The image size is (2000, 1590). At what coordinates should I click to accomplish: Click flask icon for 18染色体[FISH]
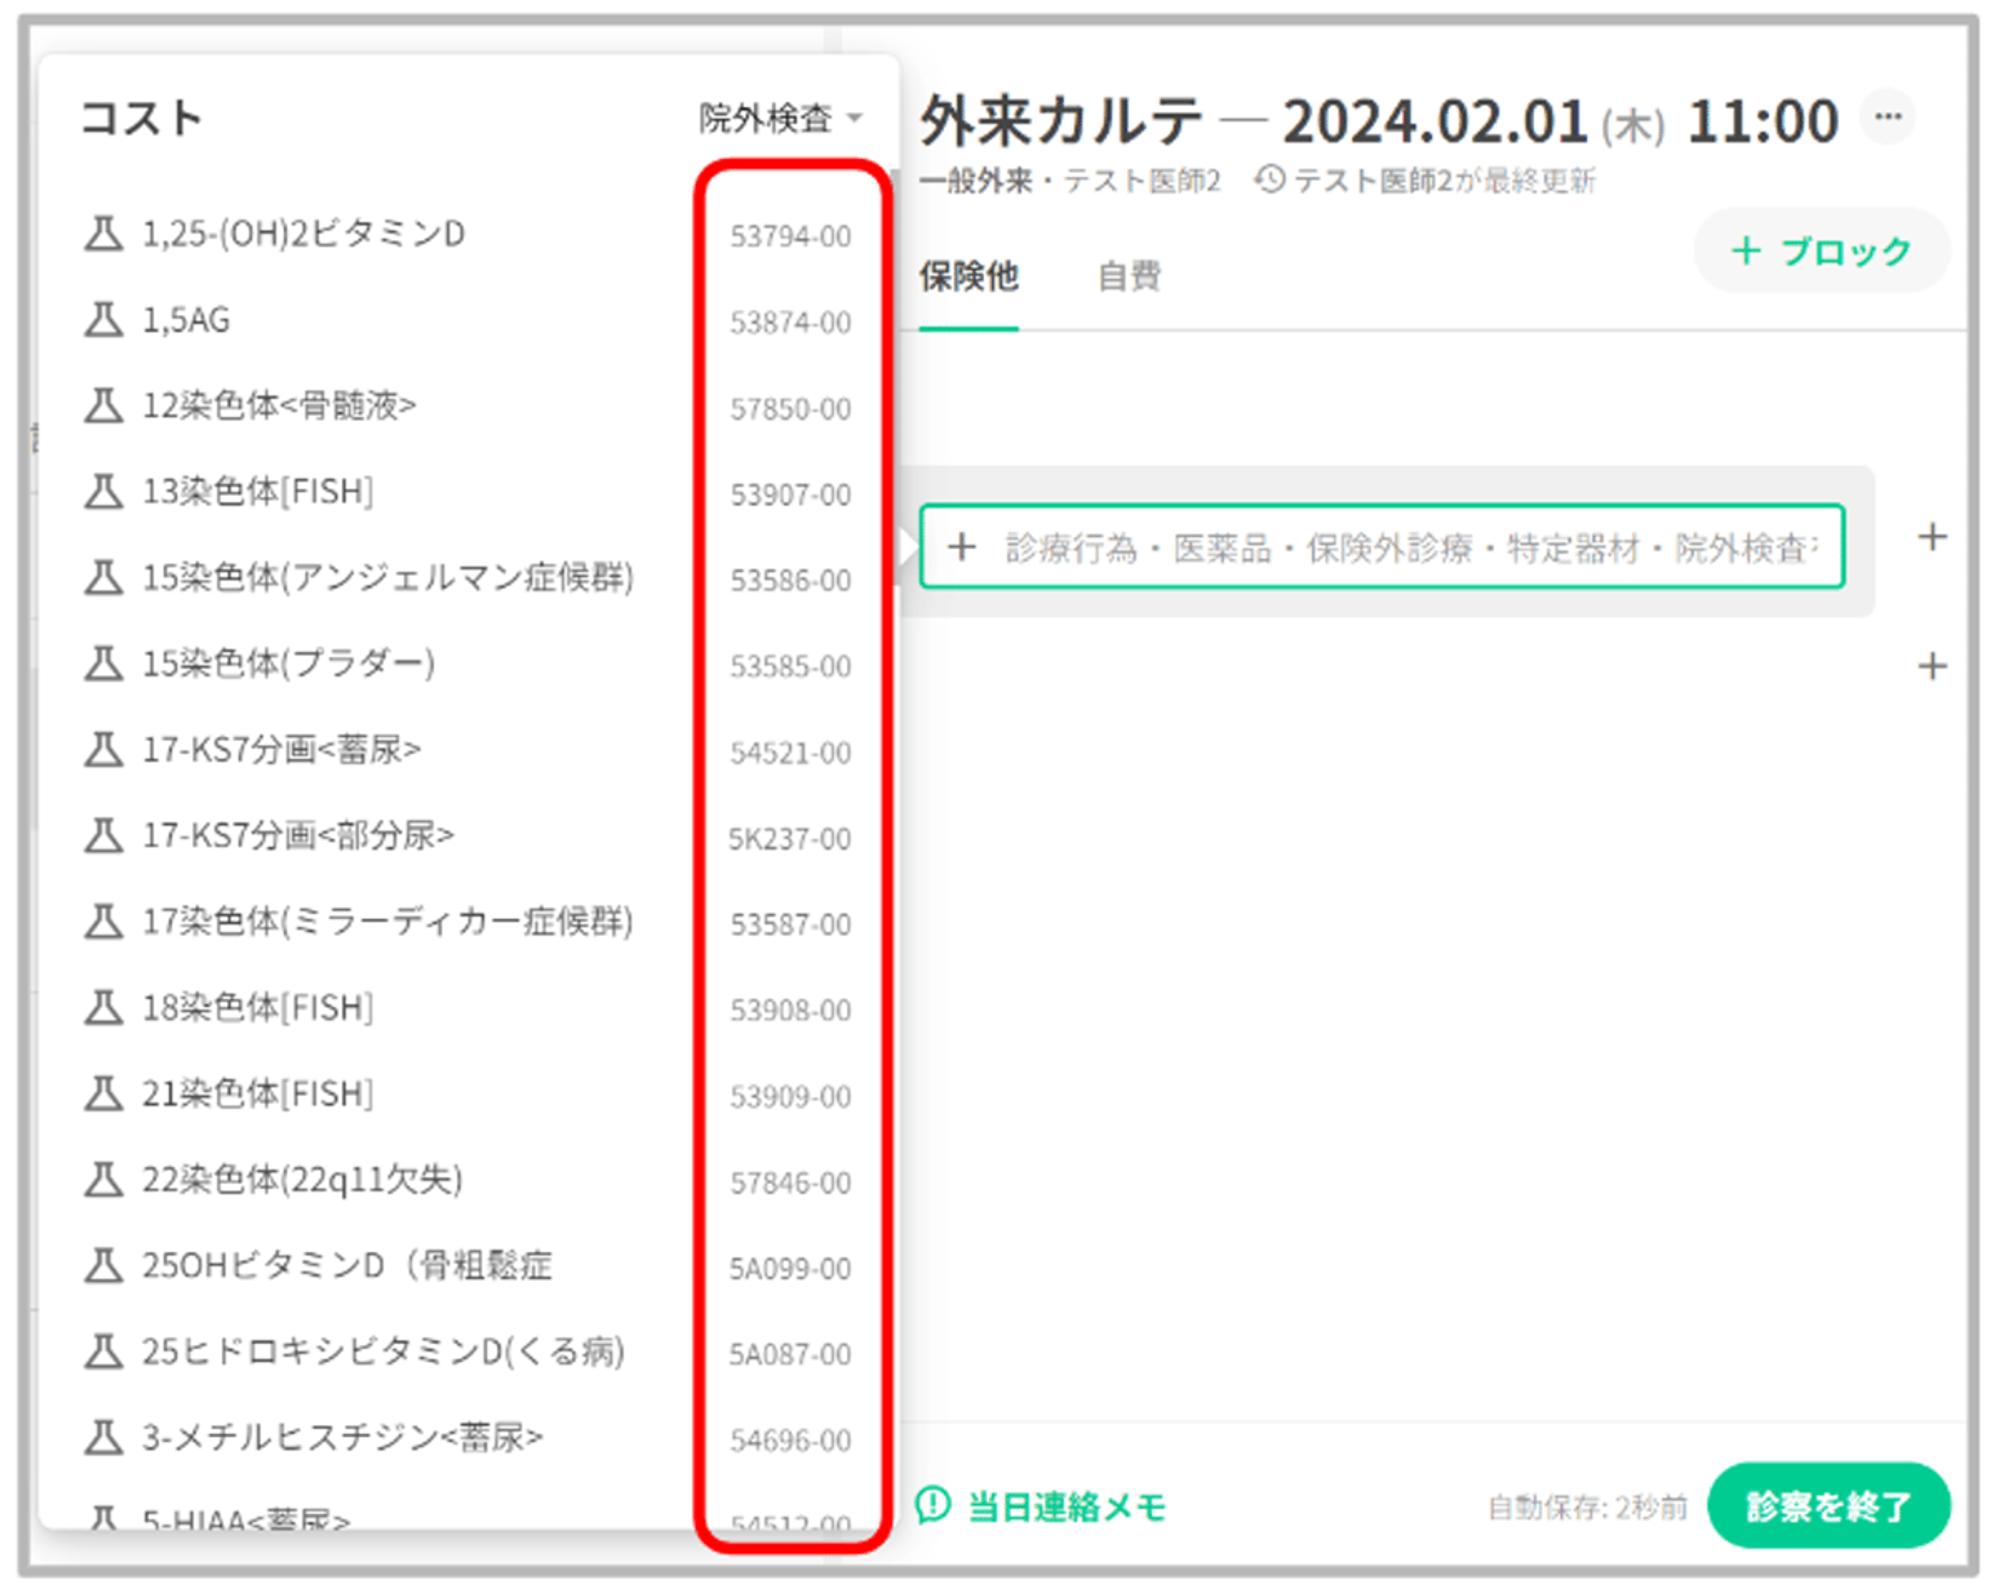pos(103,1008)
